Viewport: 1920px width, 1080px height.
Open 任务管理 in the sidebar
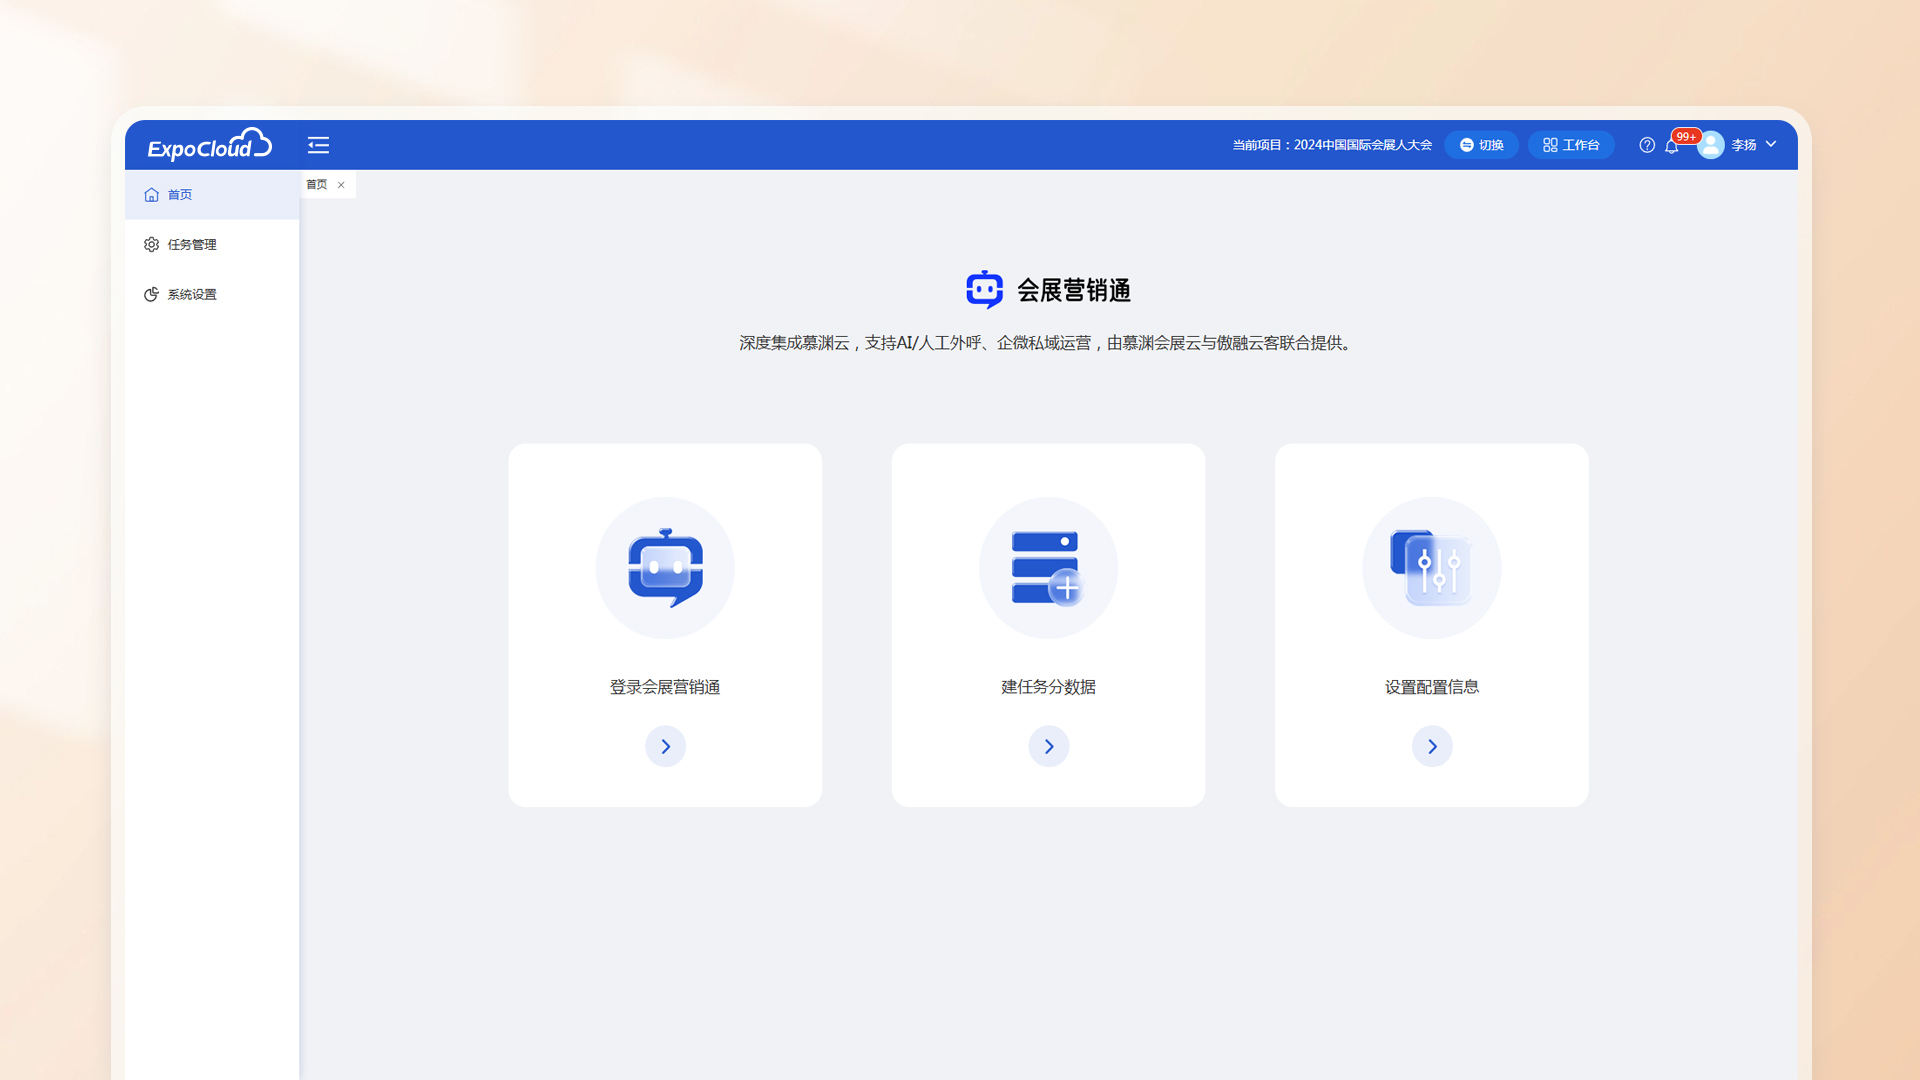(212, 245)
